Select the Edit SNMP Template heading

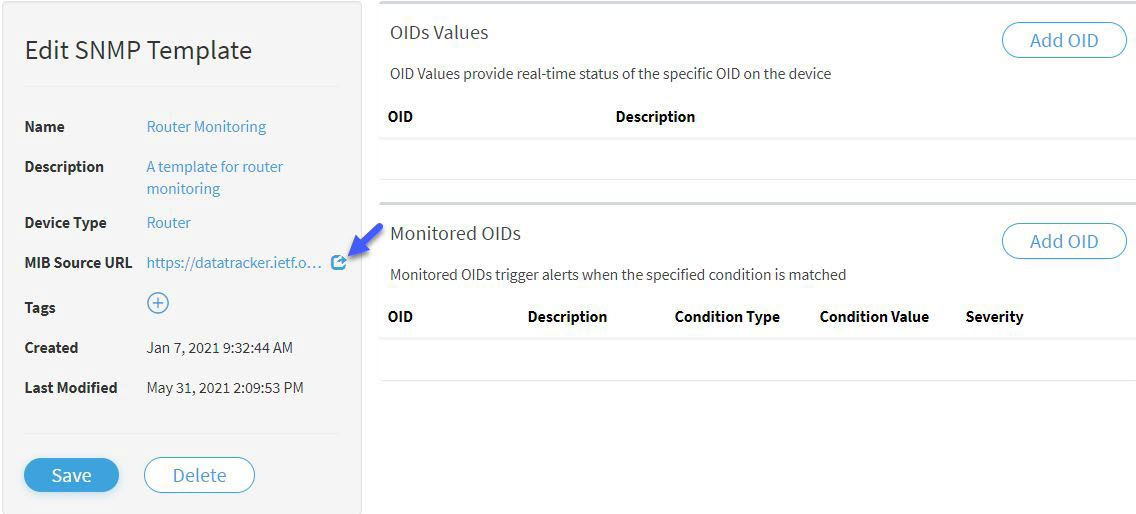click(x=138, y=51)
